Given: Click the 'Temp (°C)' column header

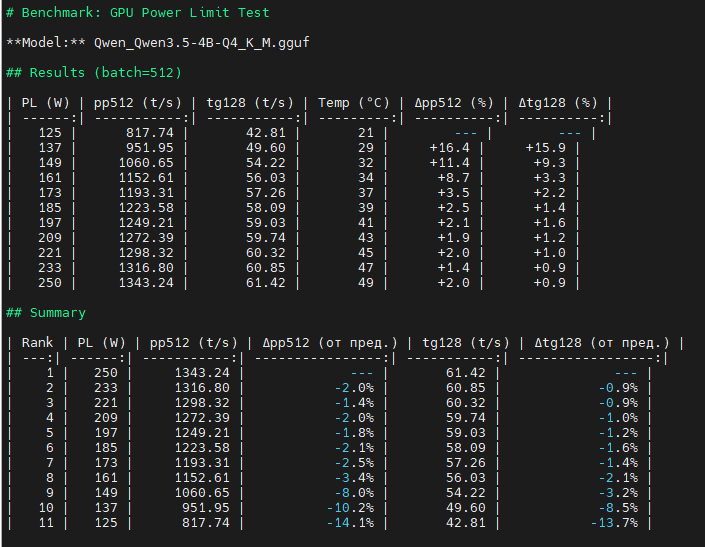Looking at the screenshot, I should point(353,103).
